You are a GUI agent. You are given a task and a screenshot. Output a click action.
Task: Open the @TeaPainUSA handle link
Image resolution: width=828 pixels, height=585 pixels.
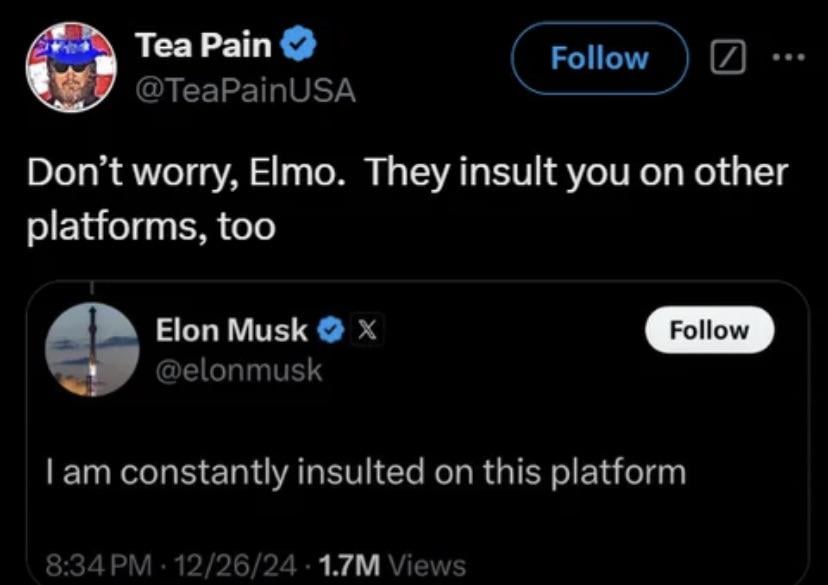tap(245, 90)
